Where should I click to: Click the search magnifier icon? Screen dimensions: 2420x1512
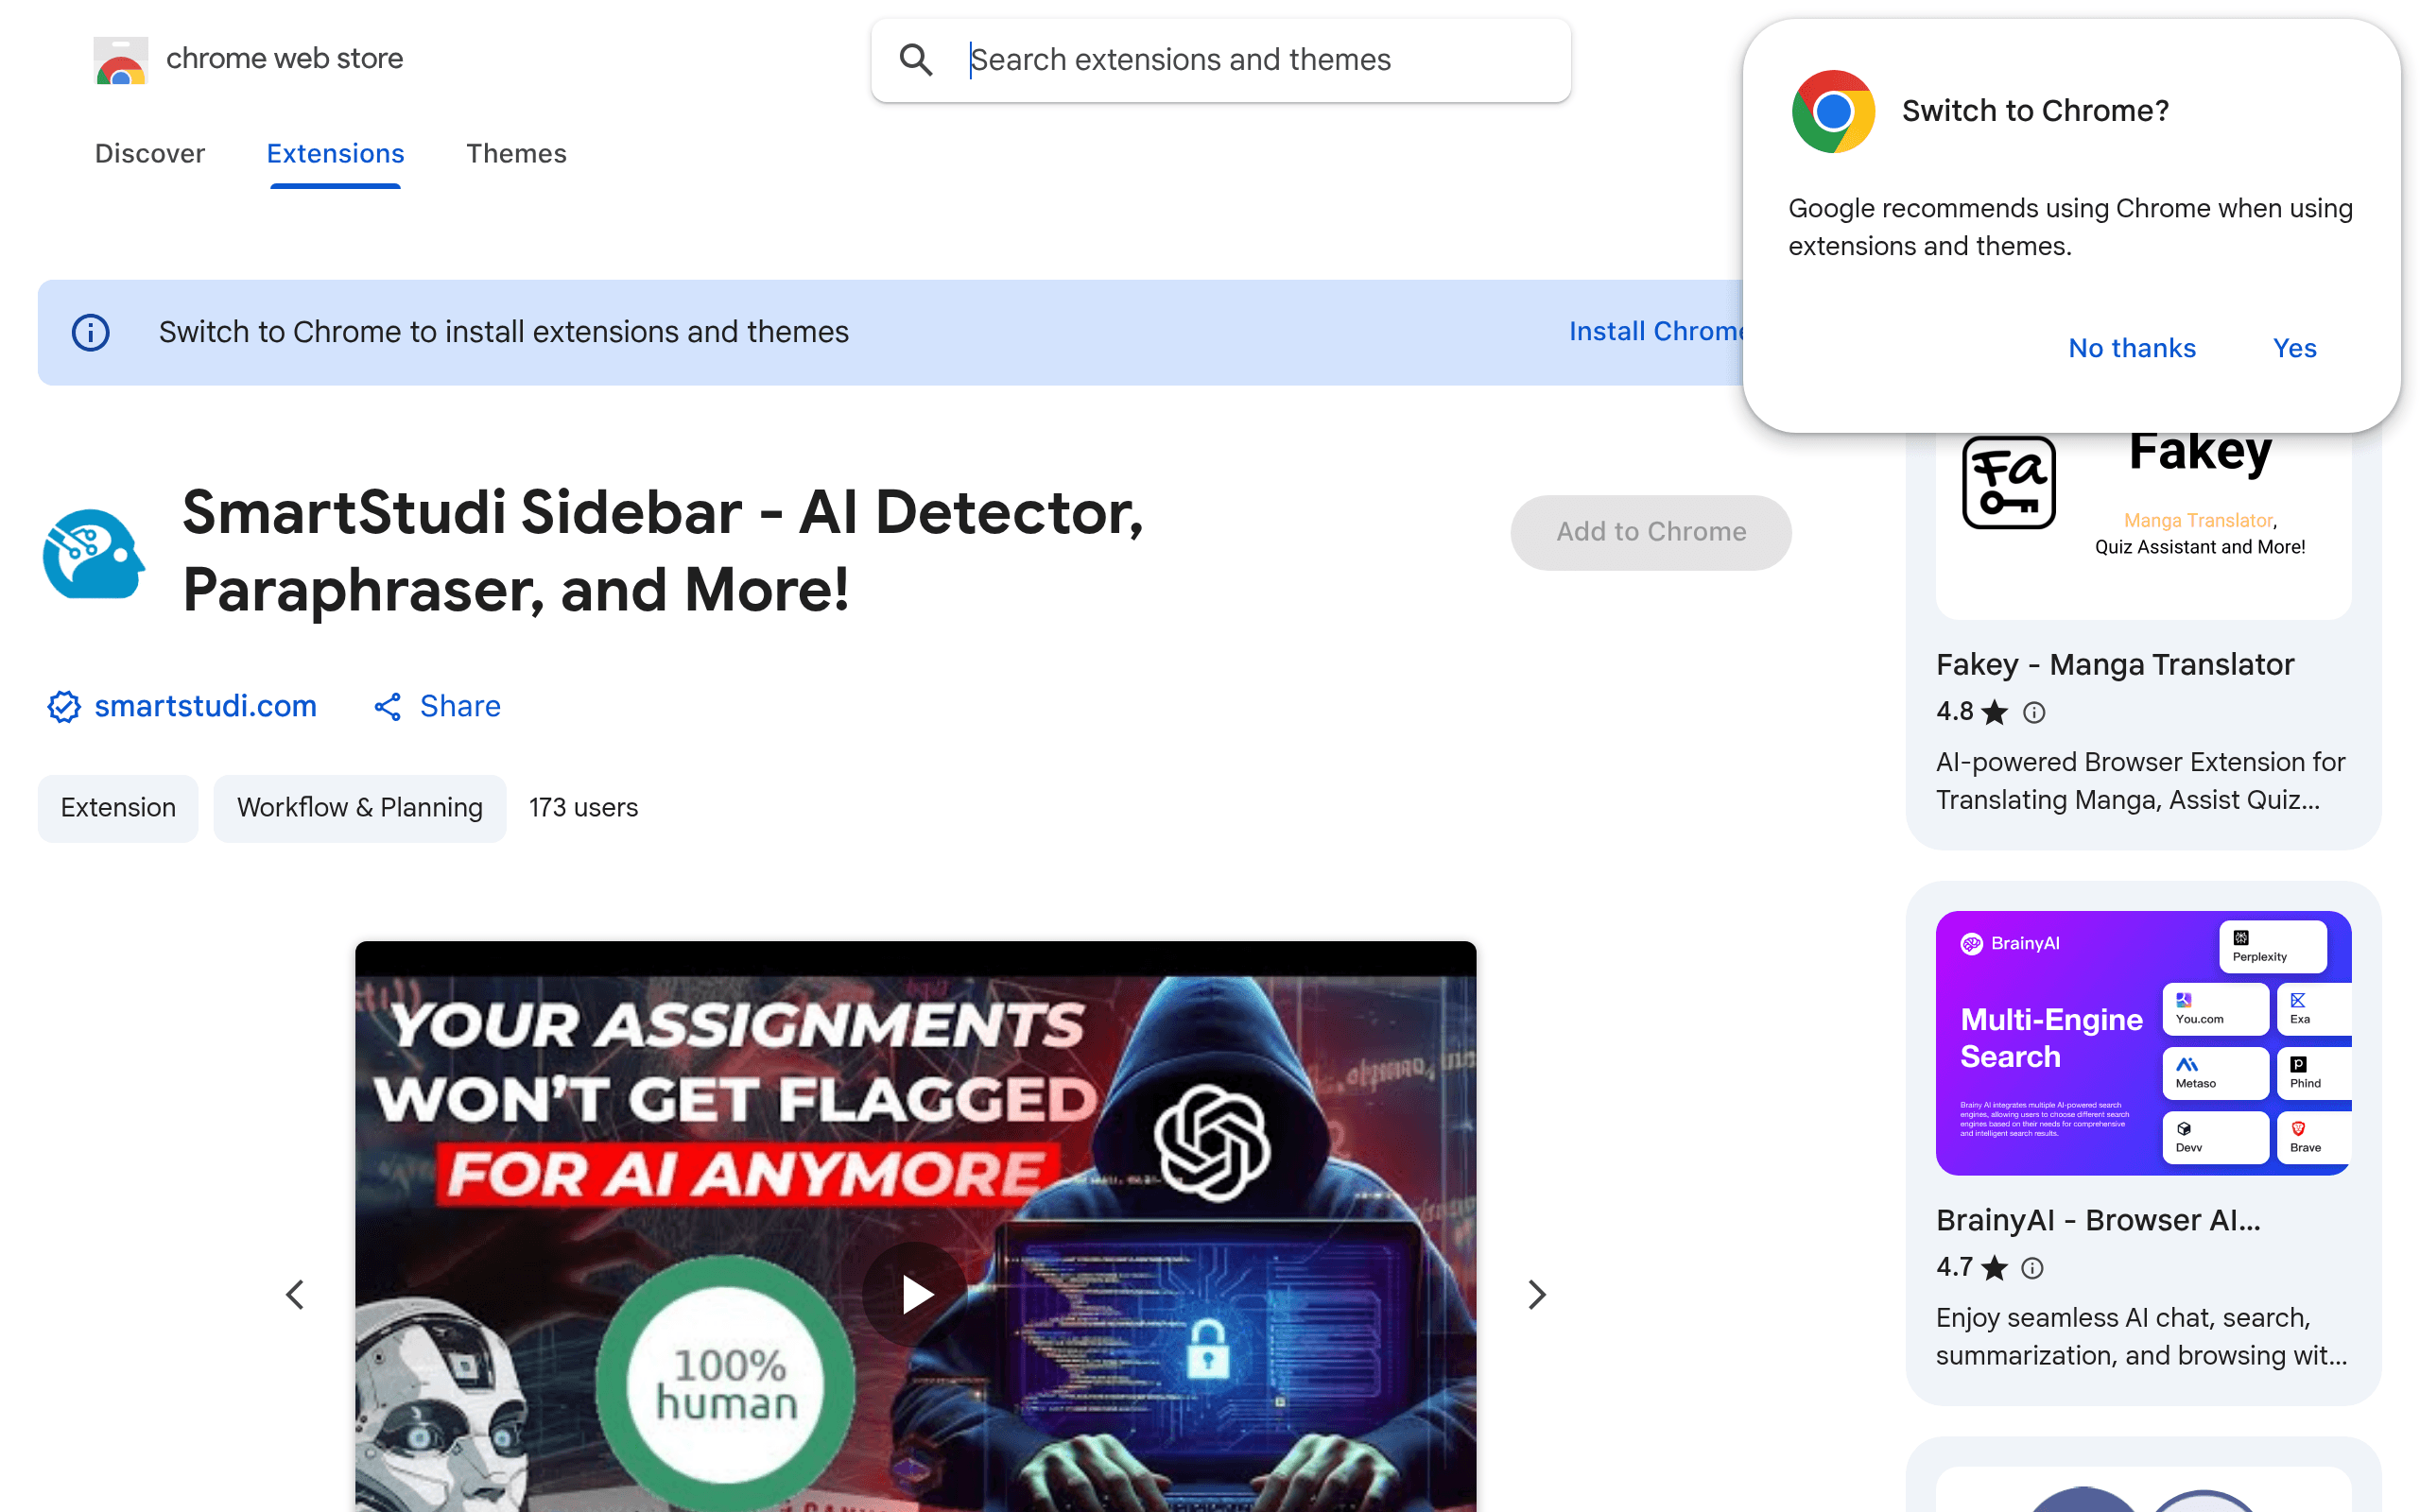pos(915,60)
